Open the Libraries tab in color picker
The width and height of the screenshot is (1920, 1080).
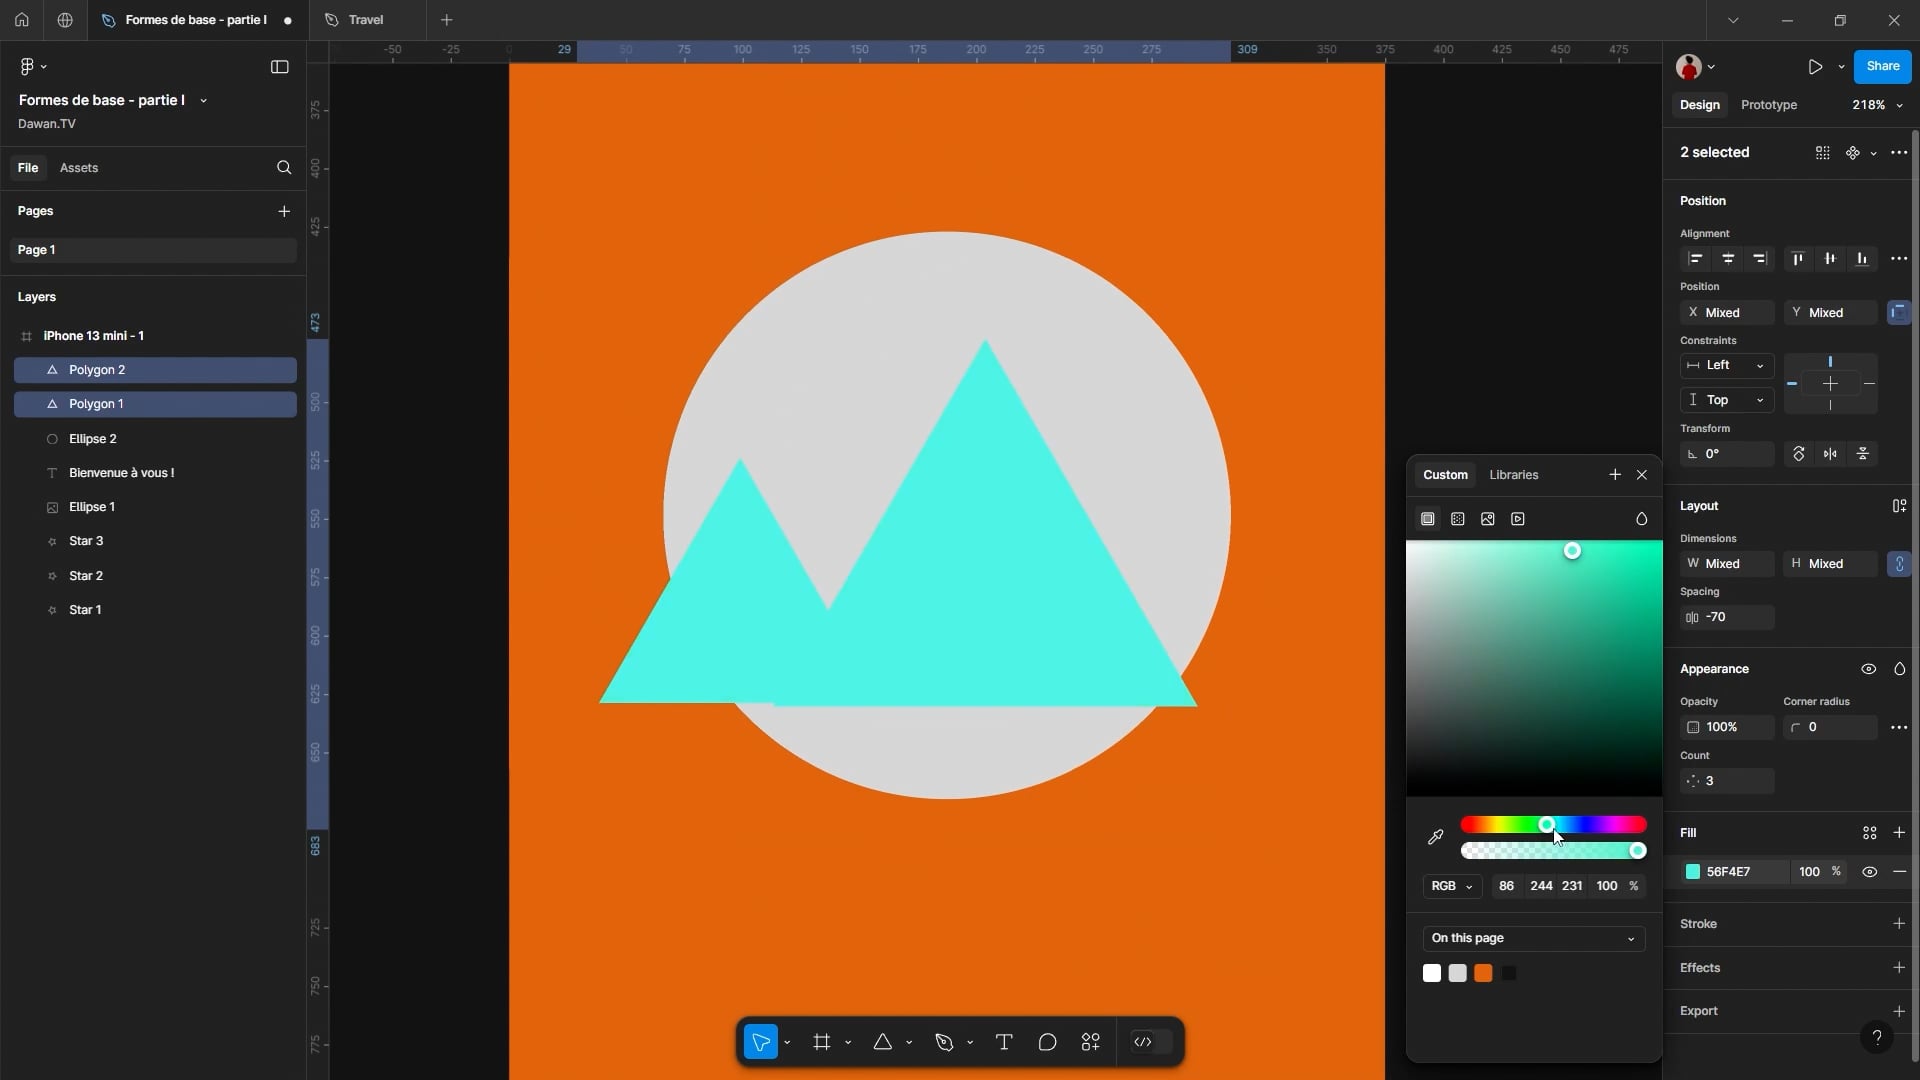point(1513,475)
